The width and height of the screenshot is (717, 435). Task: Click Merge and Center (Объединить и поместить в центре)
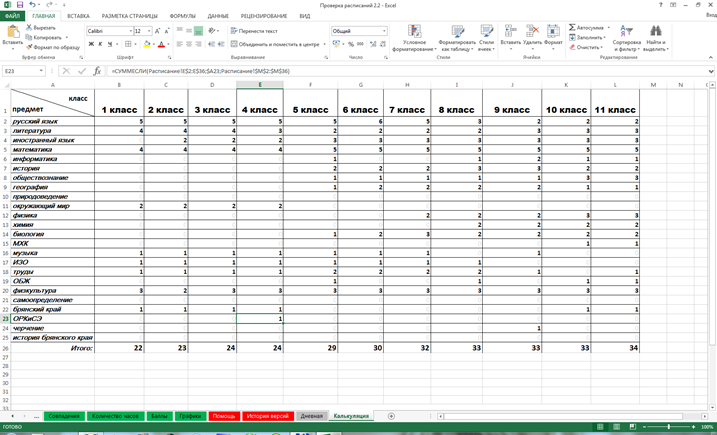click(x=275, y=44)
